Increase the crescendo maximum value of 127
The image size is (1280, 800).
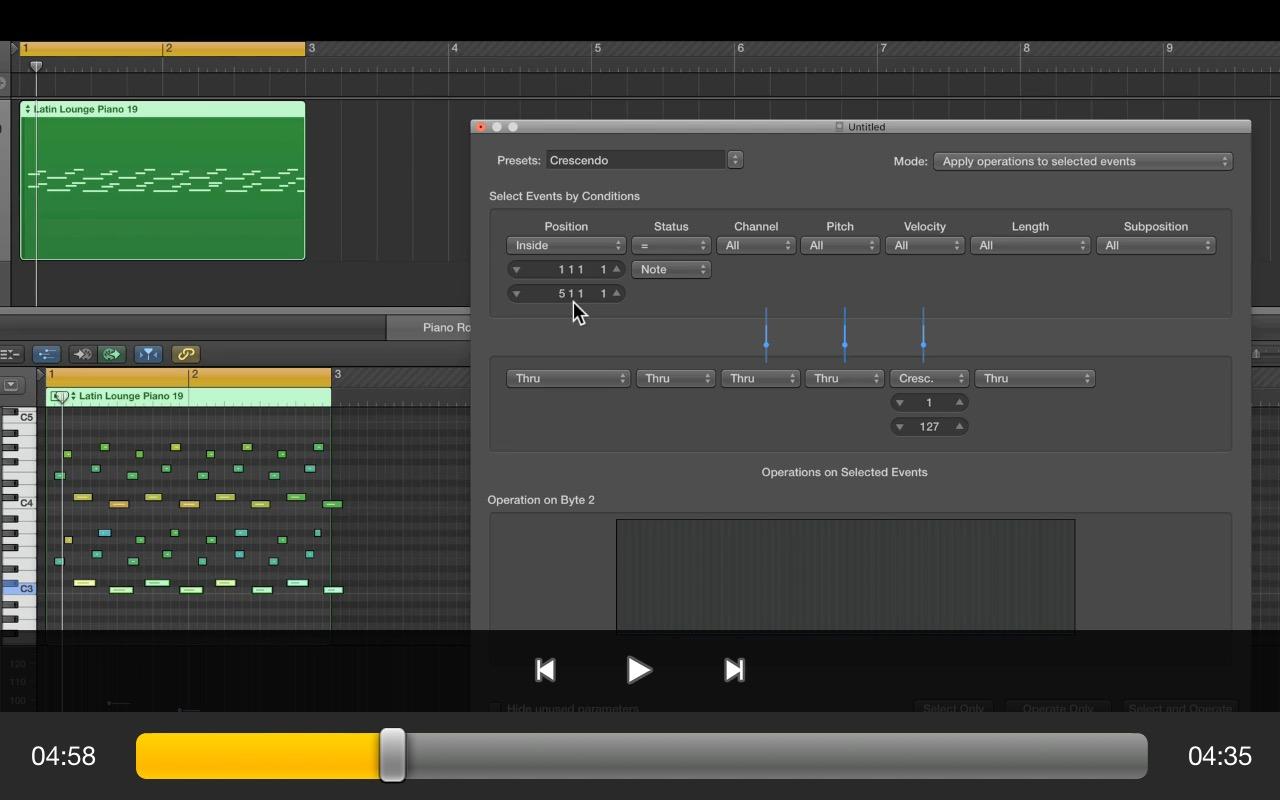(959, 426)
